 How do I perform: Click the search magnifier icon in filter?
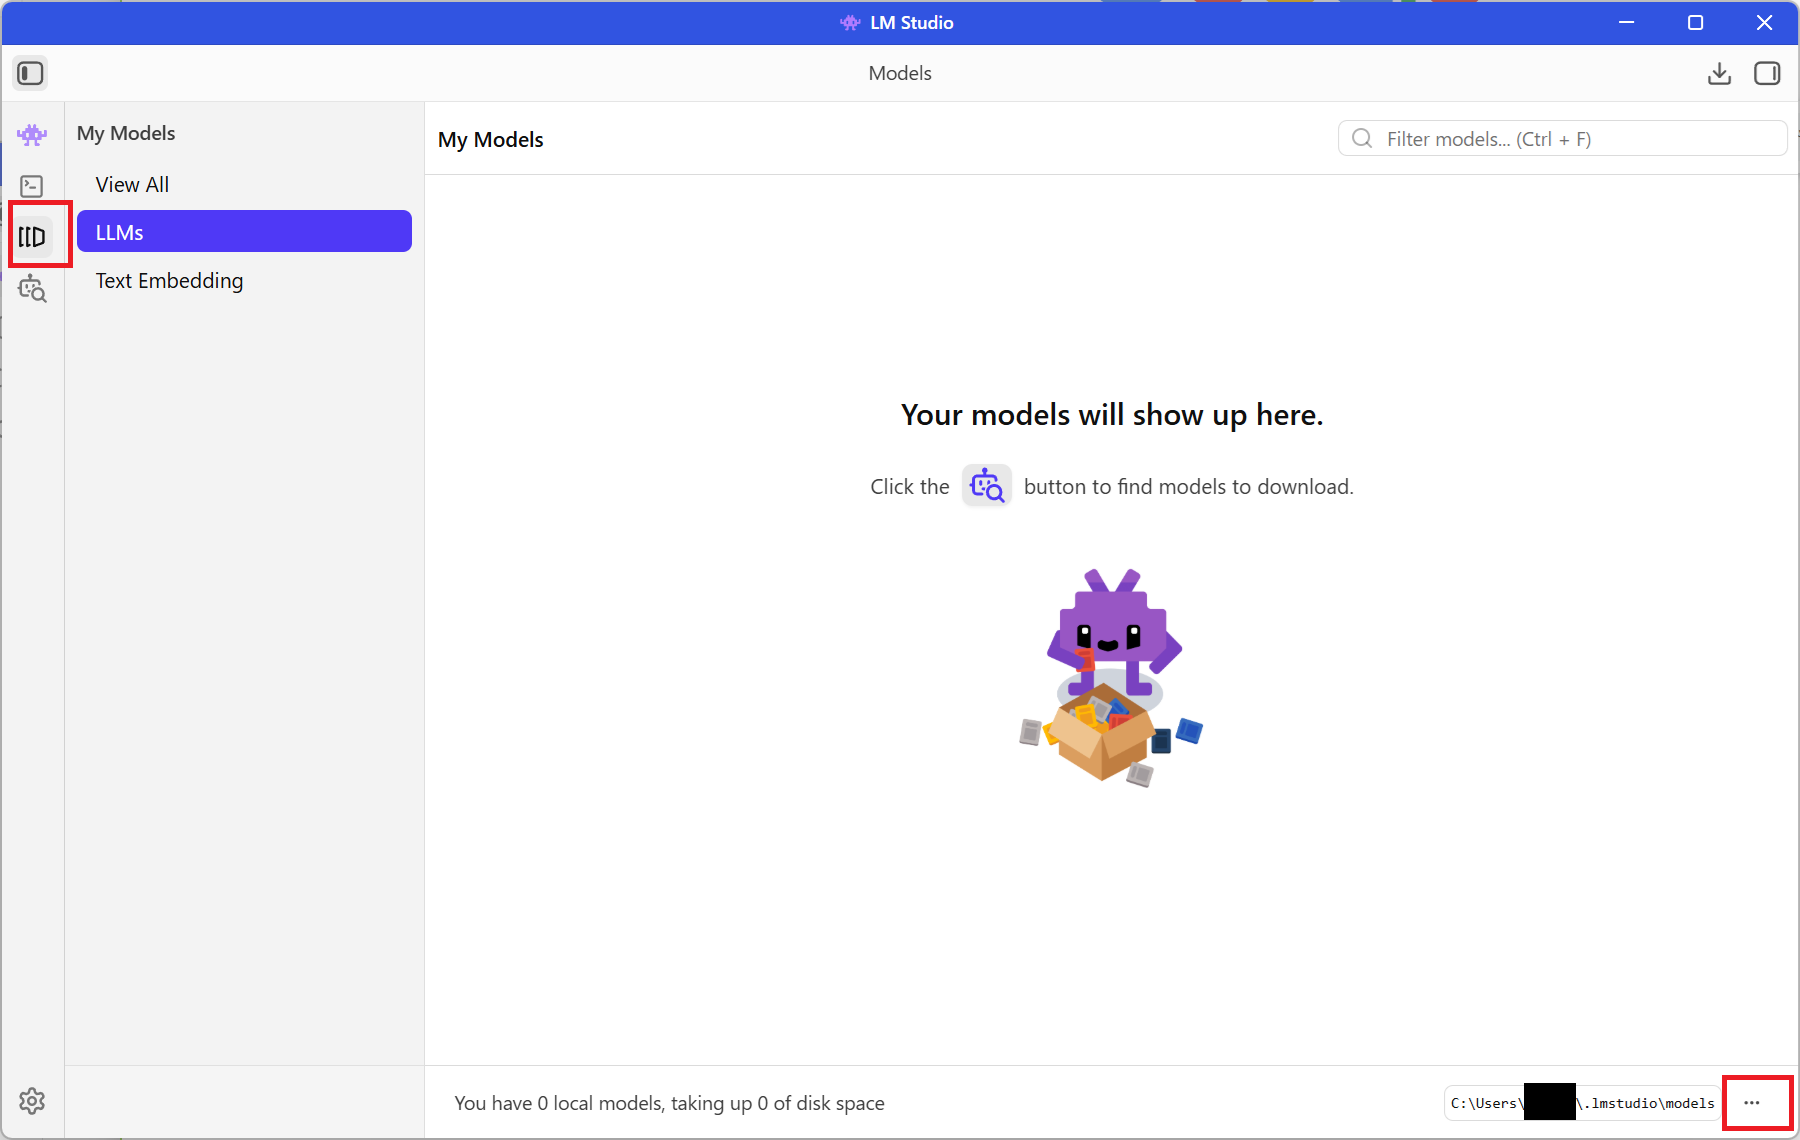pos(1362,139)
